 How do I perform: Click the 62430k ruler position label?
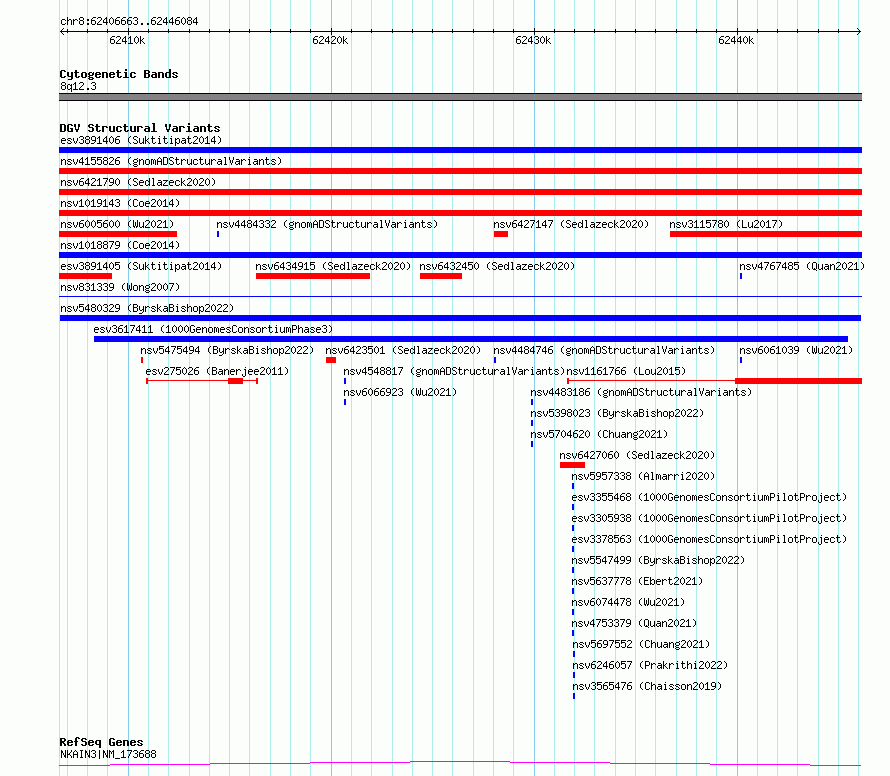[x=533, y=40]
